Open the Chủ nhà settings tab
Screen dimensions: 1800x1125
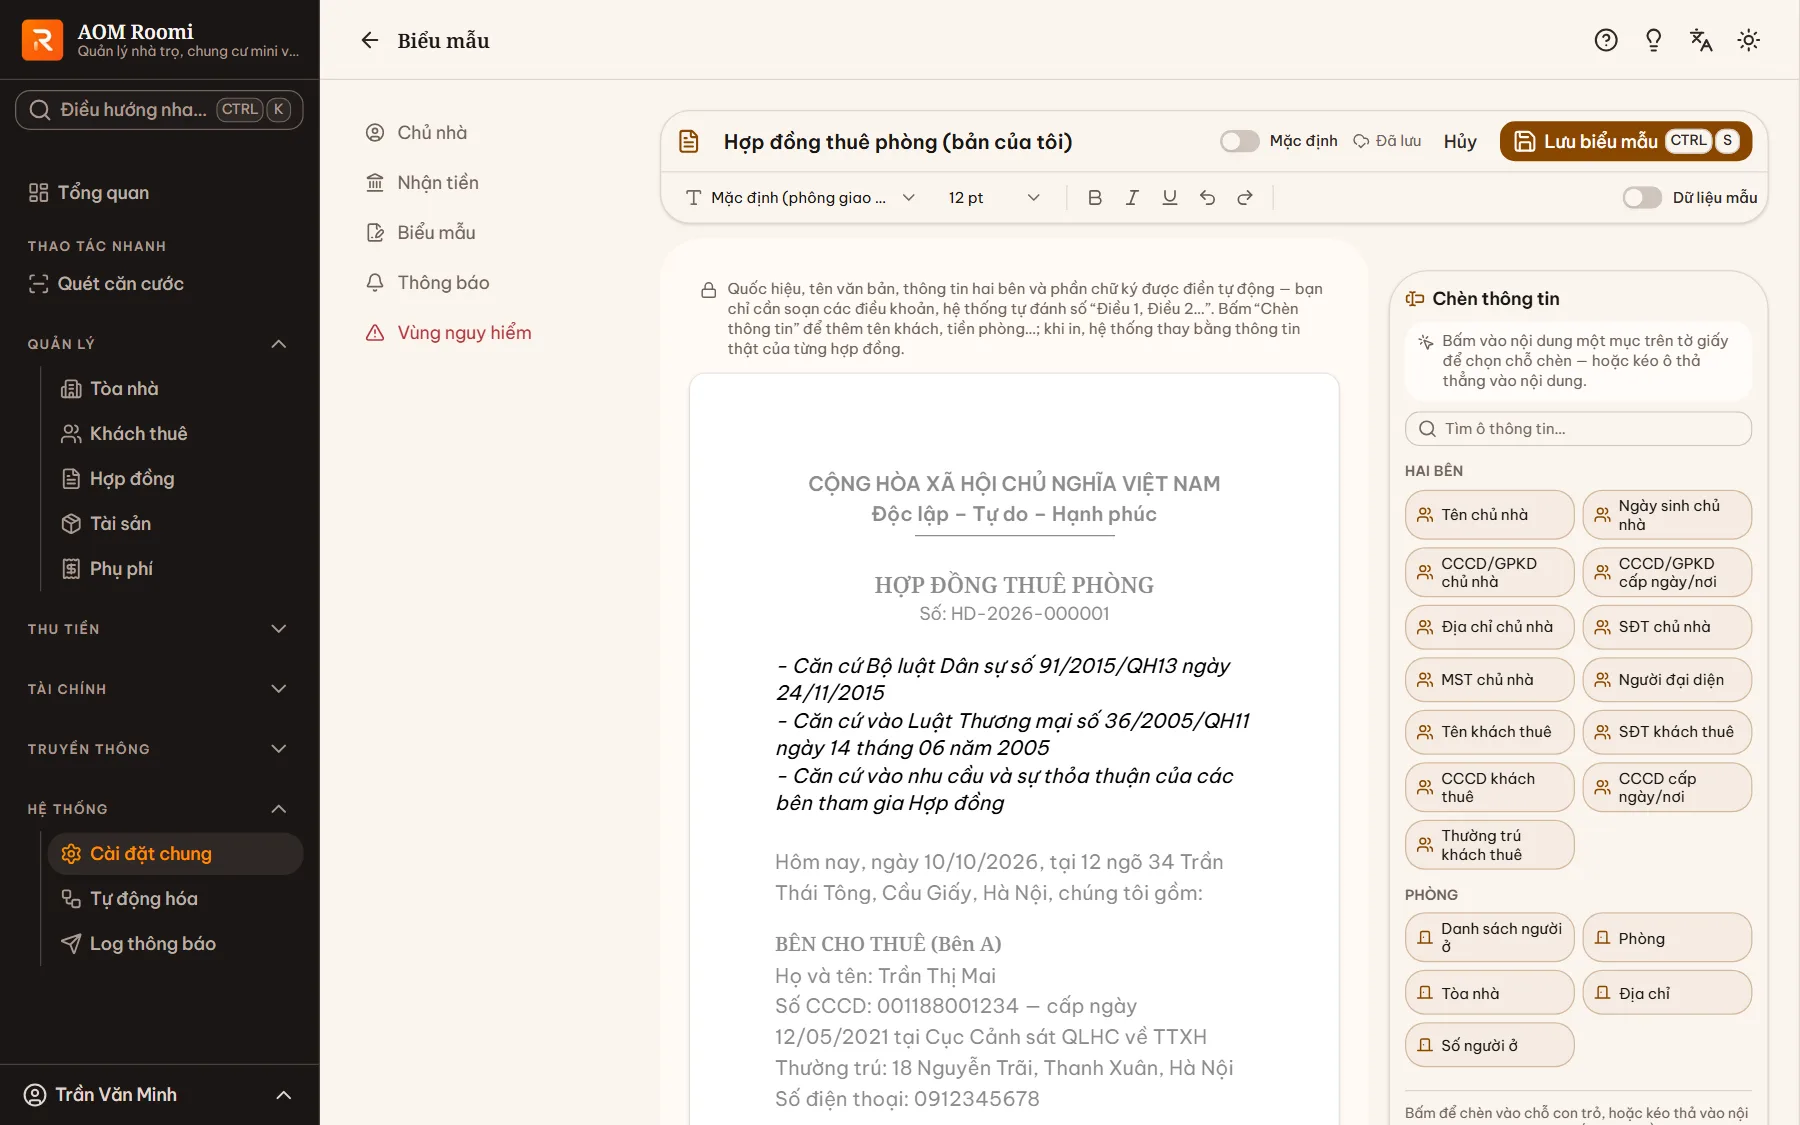pyautogui.click(x=432, y=133)
